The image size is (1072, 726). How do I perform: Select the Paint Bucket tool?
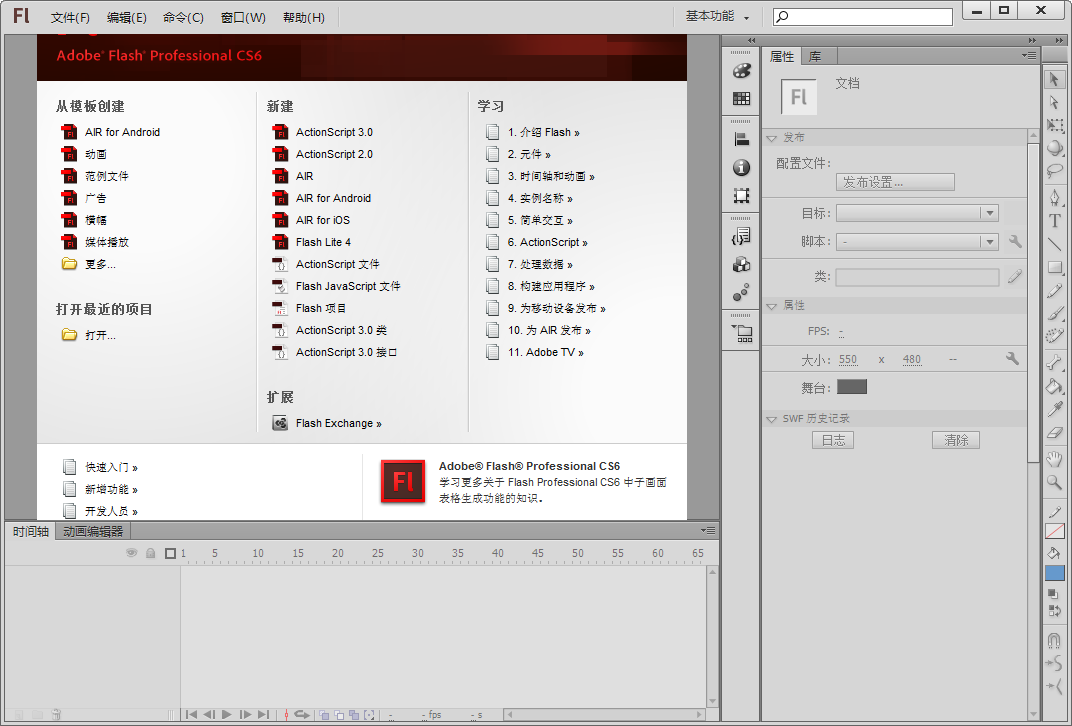click(1054, 386)
